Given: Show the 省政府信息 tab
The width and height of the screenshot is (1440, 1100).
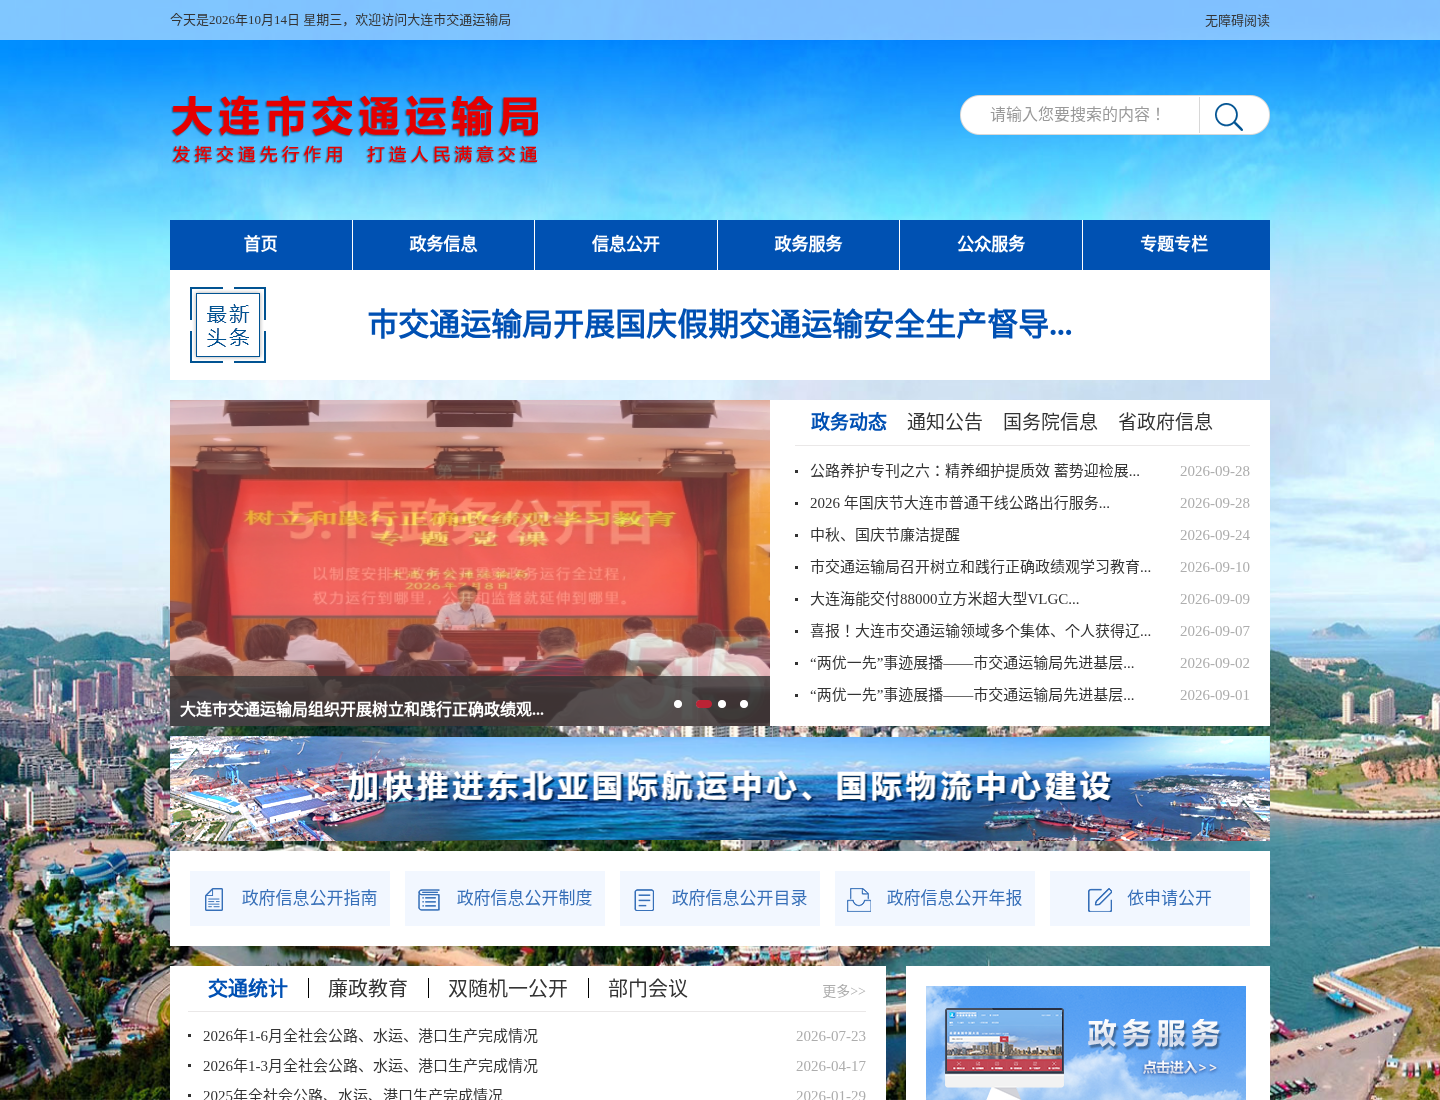Looking at the screenshot, I should (1165, 422).
